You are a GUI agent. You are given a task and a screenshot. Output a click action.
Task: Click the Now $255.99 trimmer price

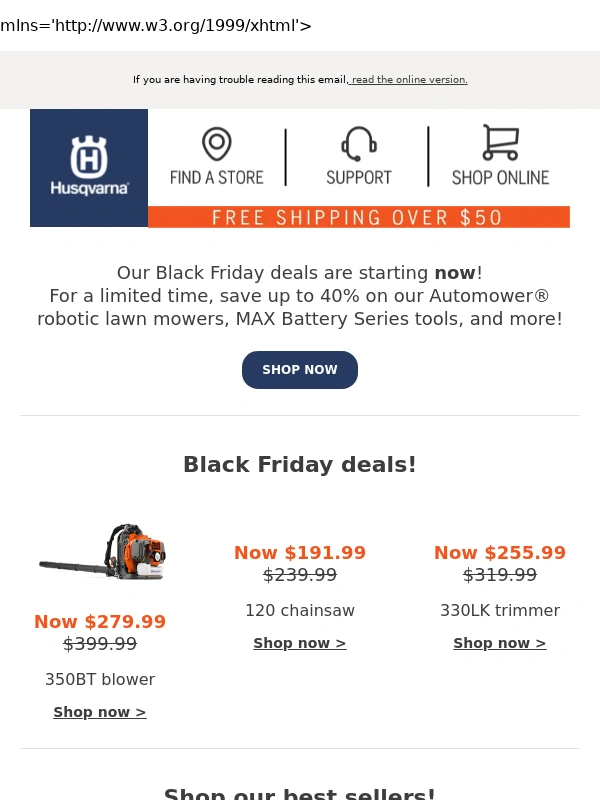[x=500, y=553]
